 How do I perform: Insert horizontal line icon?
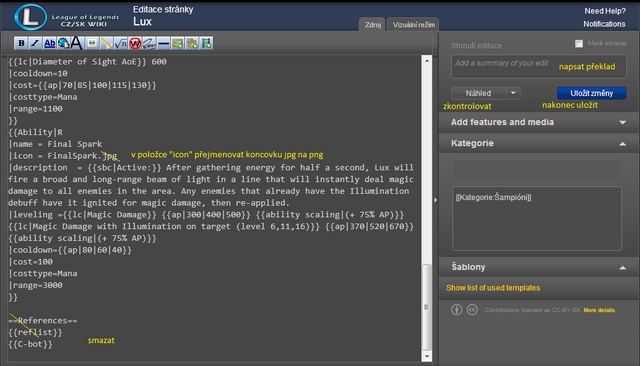[x=163, y=43]
